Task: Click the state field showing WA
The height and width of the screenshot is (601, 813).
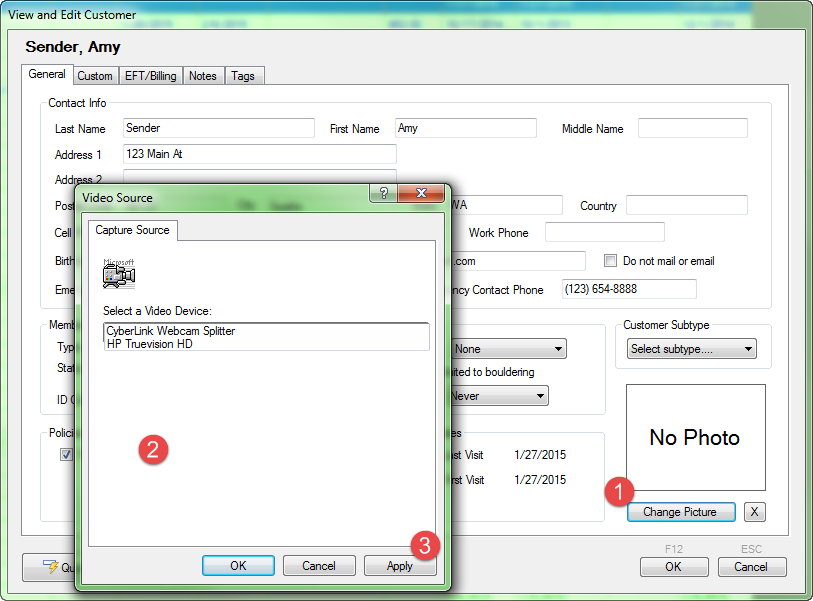Action: pos(506,205)
